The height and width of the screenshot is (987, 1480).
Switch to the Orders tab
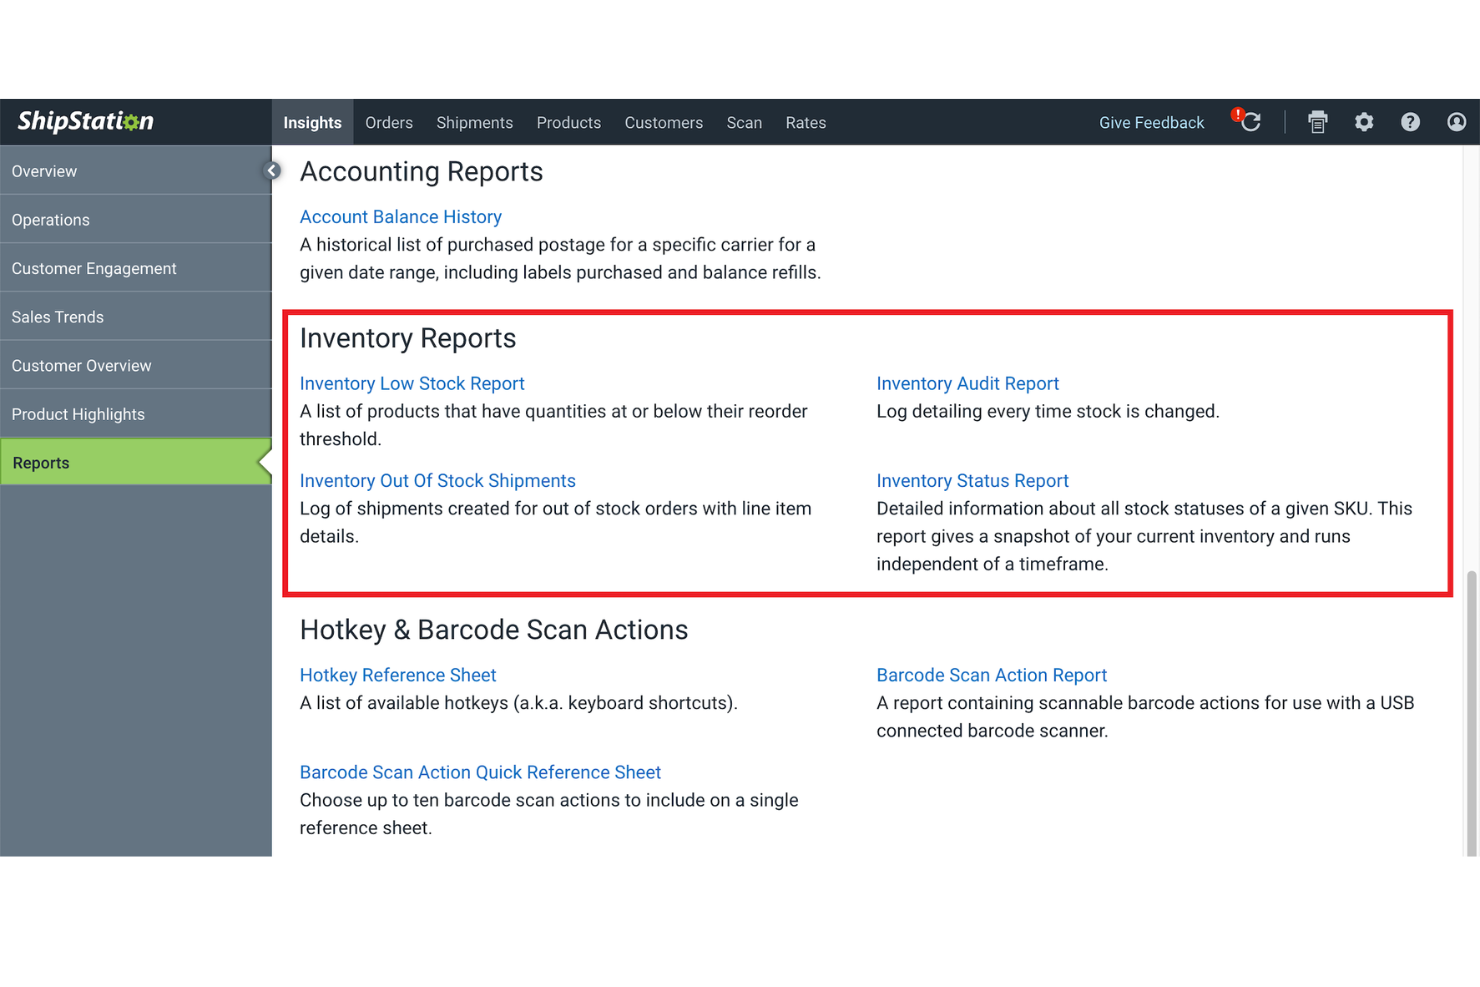click(x=388, y=122)
